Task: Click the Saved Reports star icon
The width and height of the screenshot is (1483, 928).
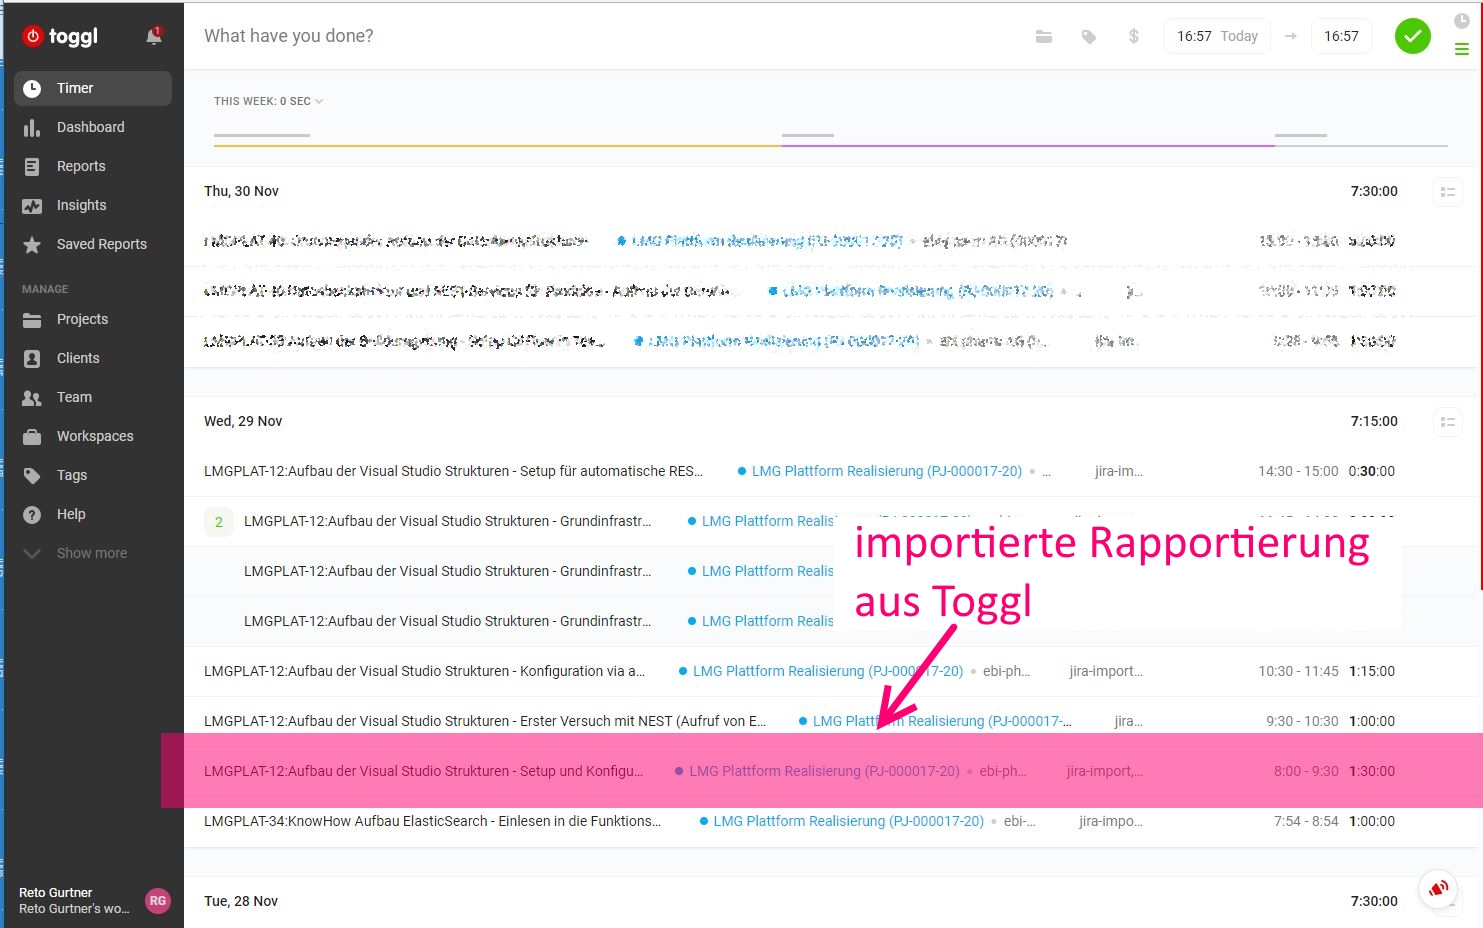Action: pos(32,244)
